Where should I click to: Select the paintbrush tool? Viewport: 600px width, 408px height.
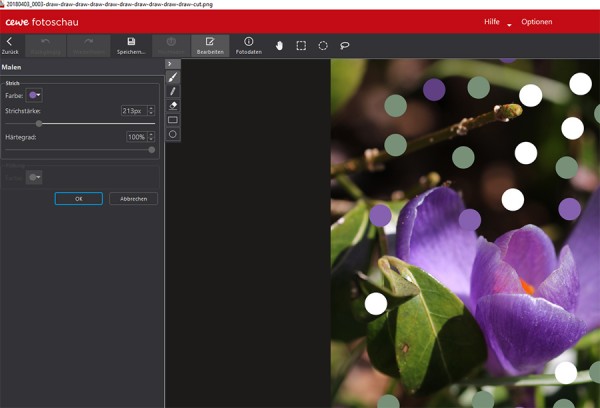pos(172,77)
